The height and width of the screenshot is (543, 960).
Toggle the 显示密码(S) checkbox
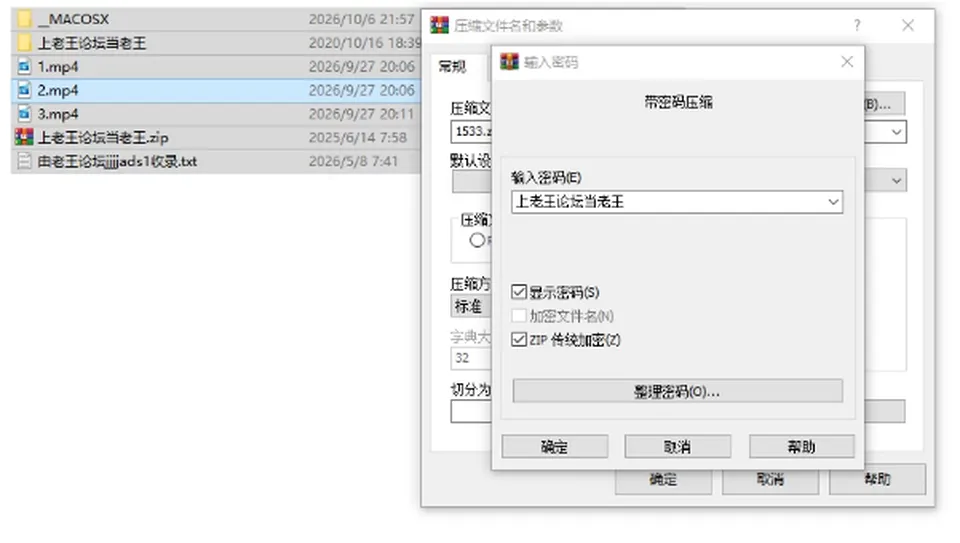(x=519, y=292)
